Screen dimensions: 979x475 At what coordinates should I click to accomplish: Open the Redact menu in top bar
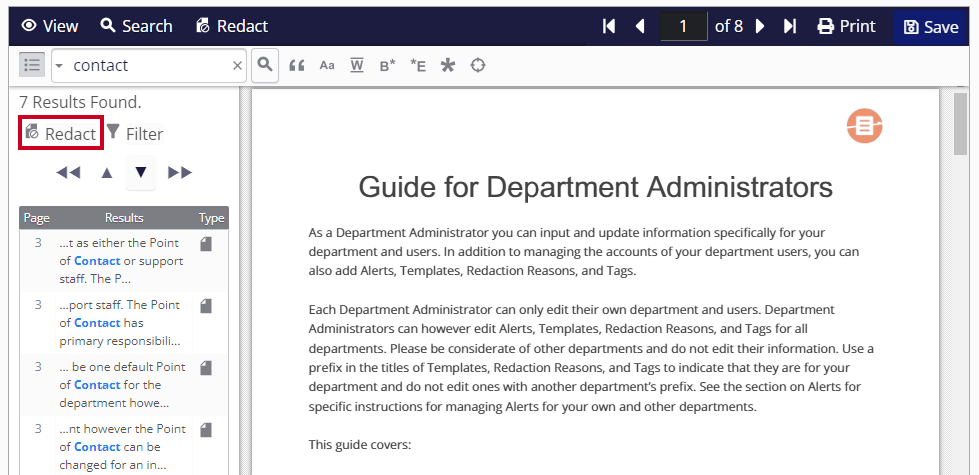coord(232,26)
